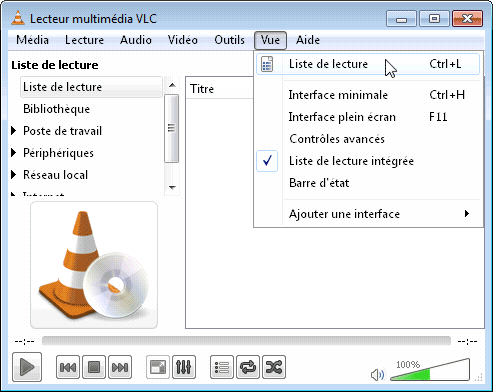Toggle playlist view icon in controls
493x392 pixels.
222,367
